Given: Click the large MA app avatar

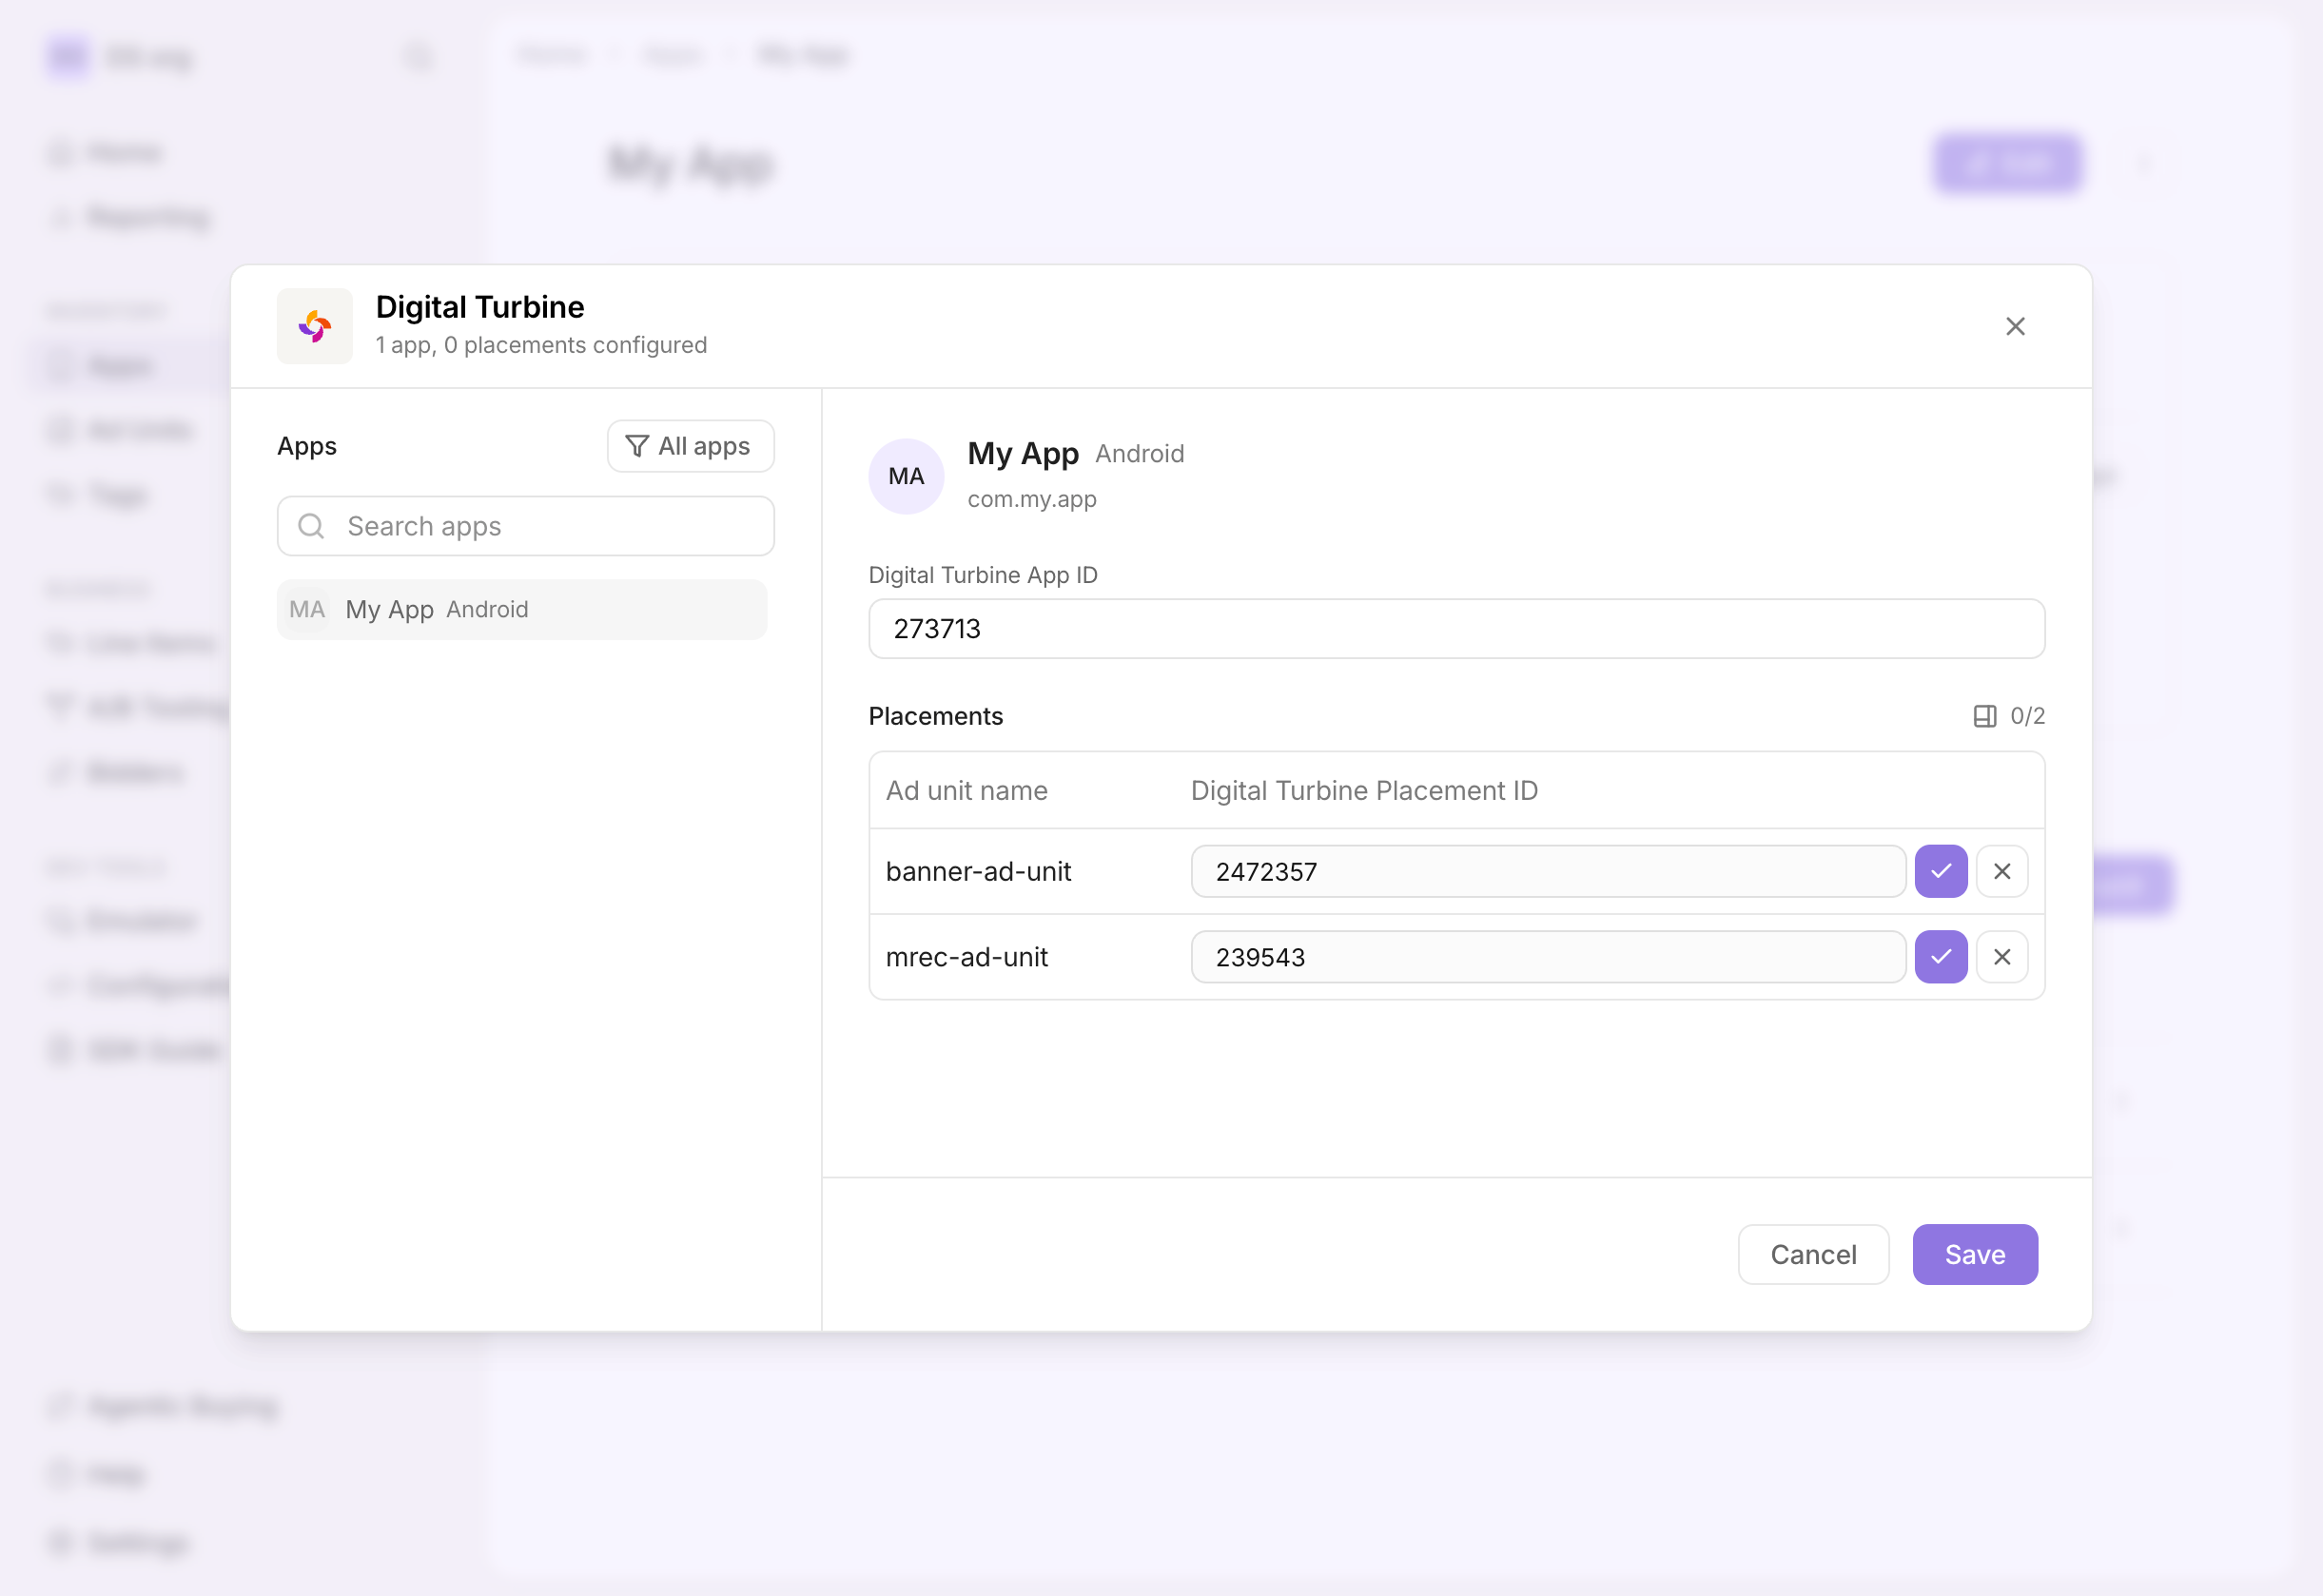Looking at the screenshot, I should (x=906, y=476).
